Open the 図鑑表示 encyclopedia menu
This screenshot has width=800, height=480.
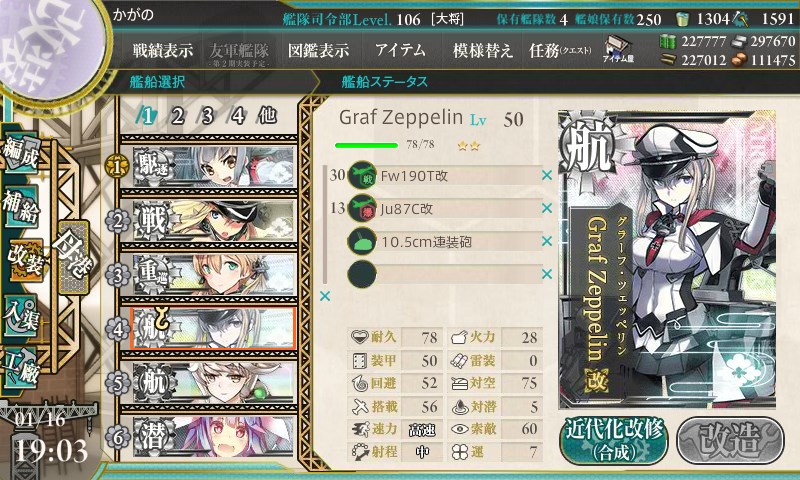[319, 50]
